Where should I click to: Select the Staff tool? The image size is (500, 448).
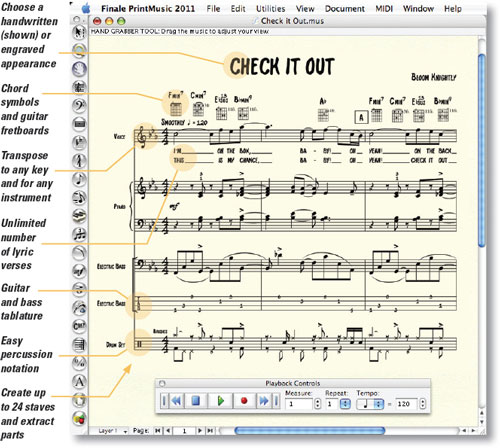79,87
